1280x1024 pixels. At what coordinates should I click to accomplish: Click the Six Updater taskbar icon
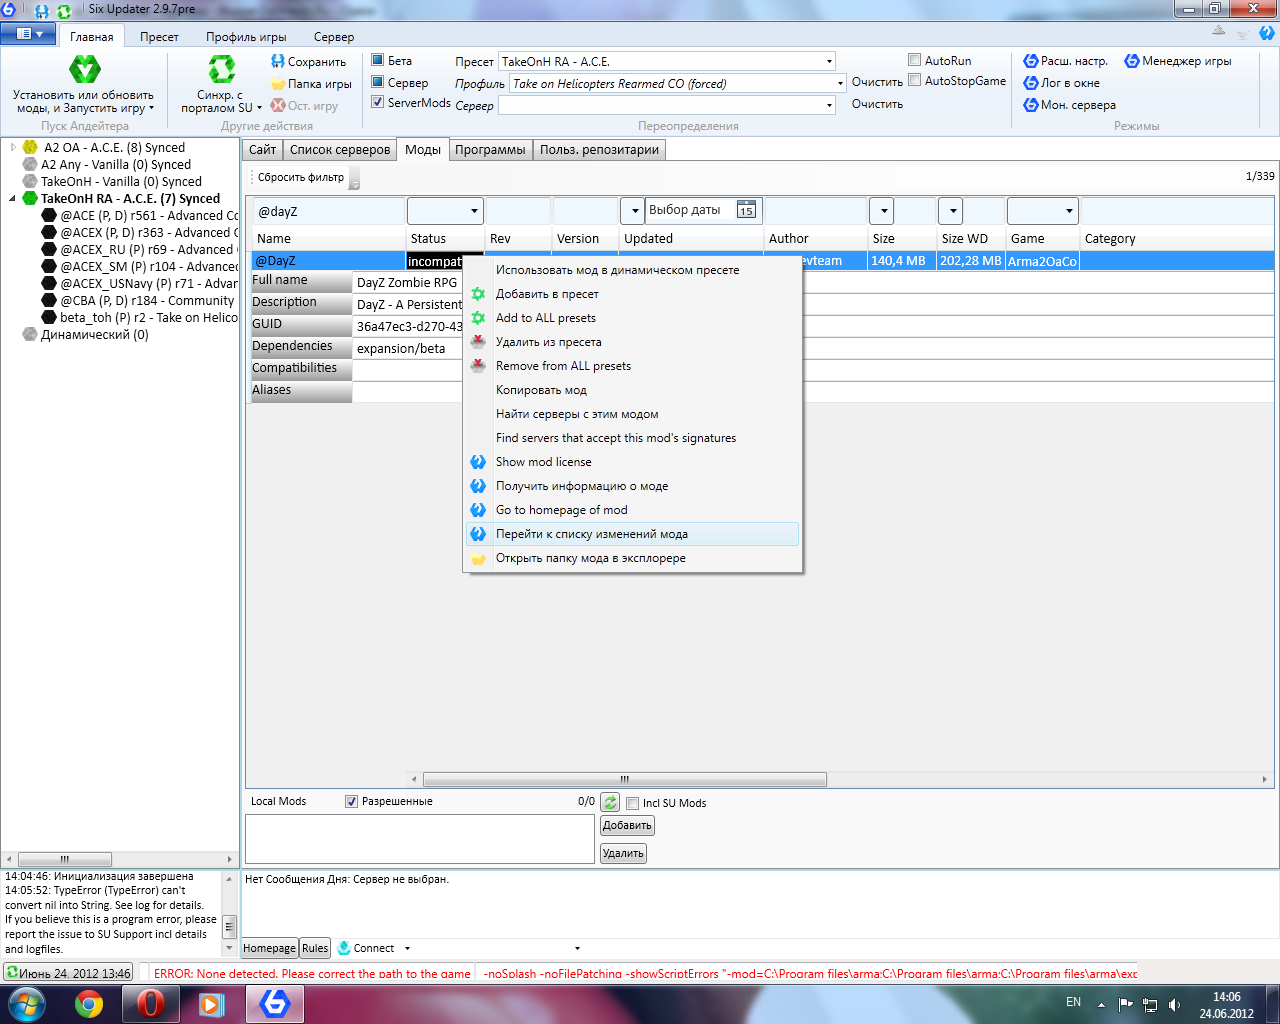(x=274, y=1004)
